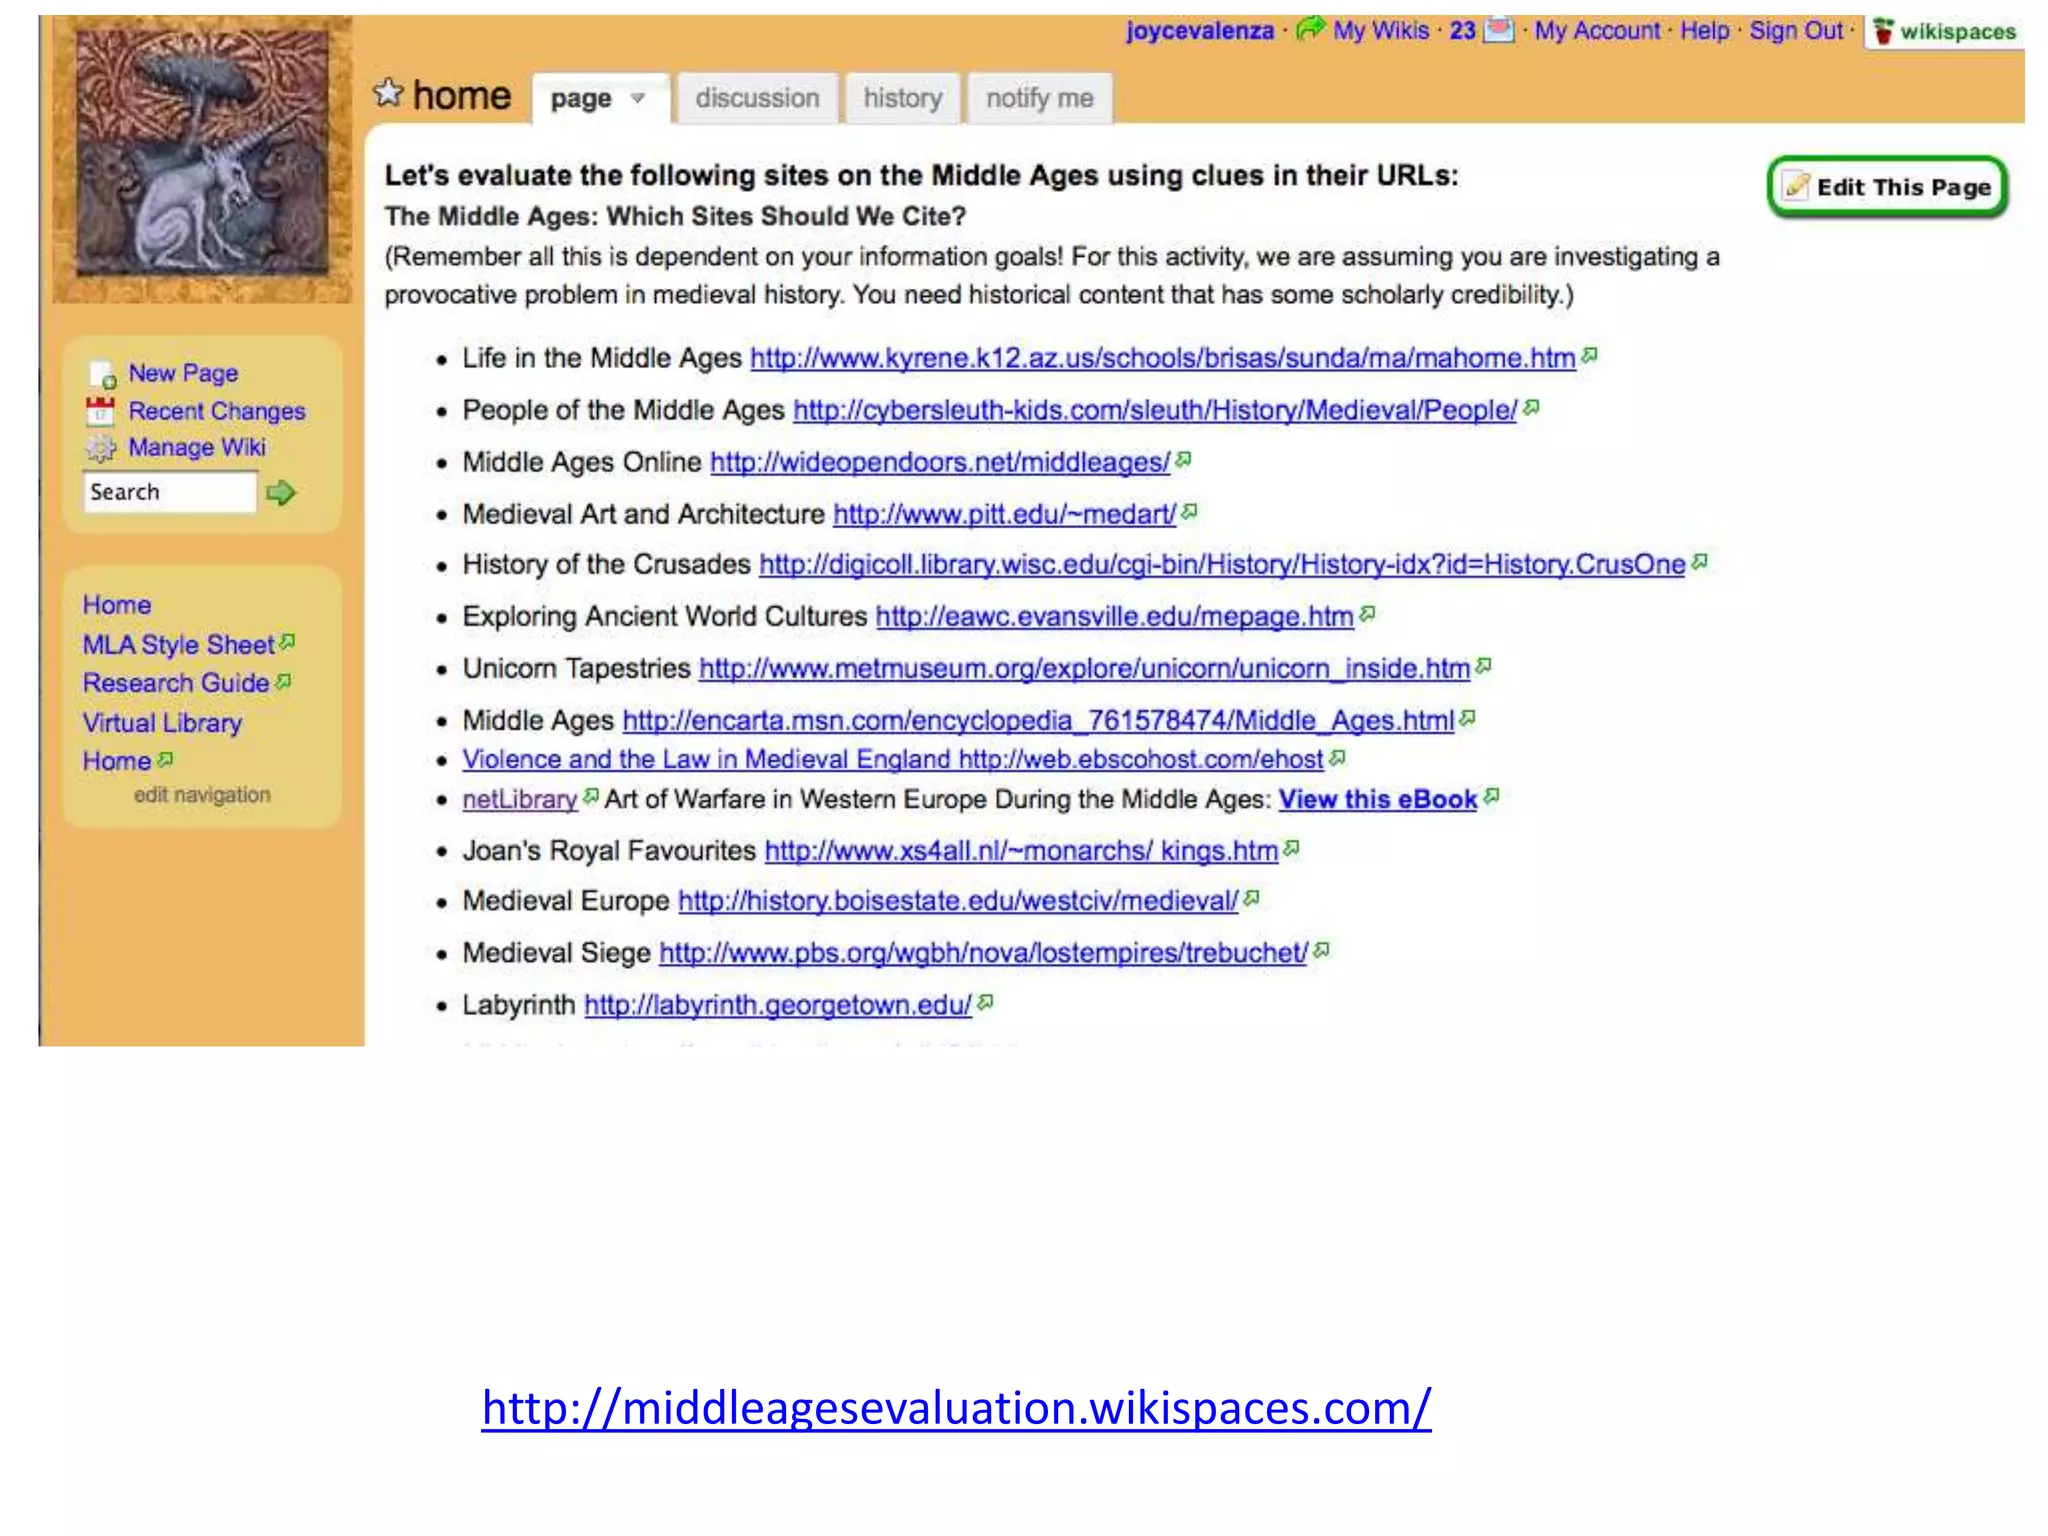Open My Wikis link
This screenshot has width=2048, height=1536.
point(1381,31)
